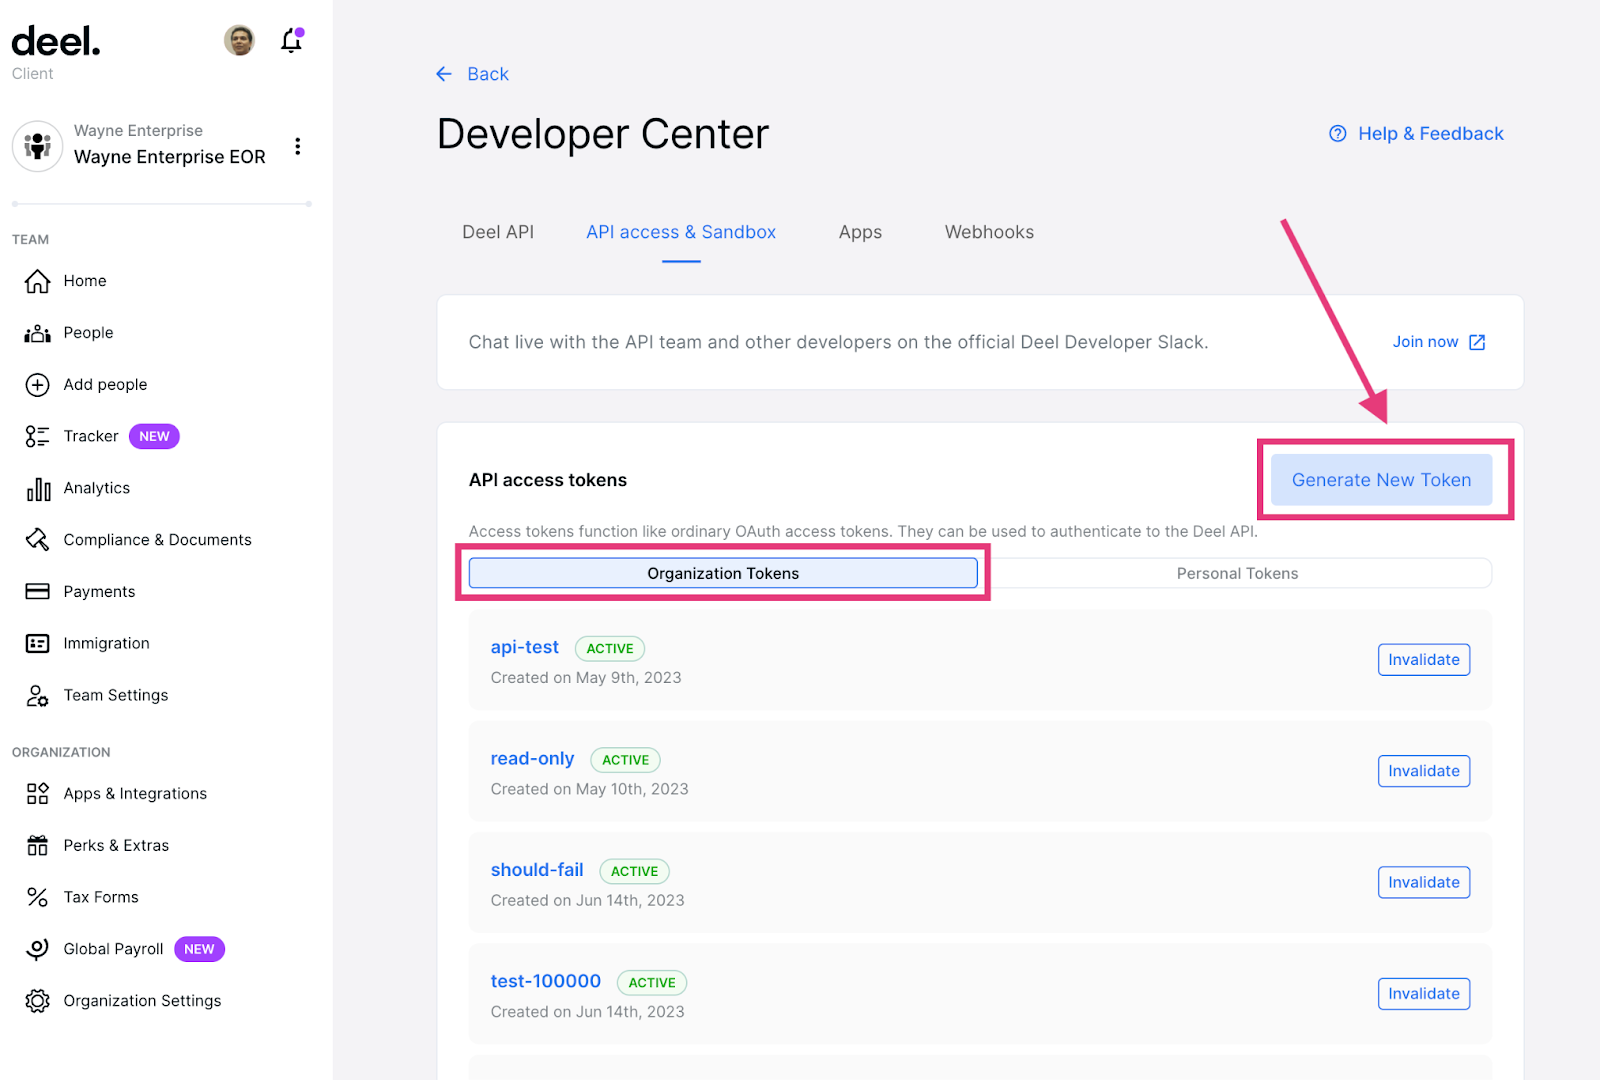Click the Tax Forms percent icon
Image resolution: width=1600 pixels, height=1080 pixels.
(x=37, y=897)
